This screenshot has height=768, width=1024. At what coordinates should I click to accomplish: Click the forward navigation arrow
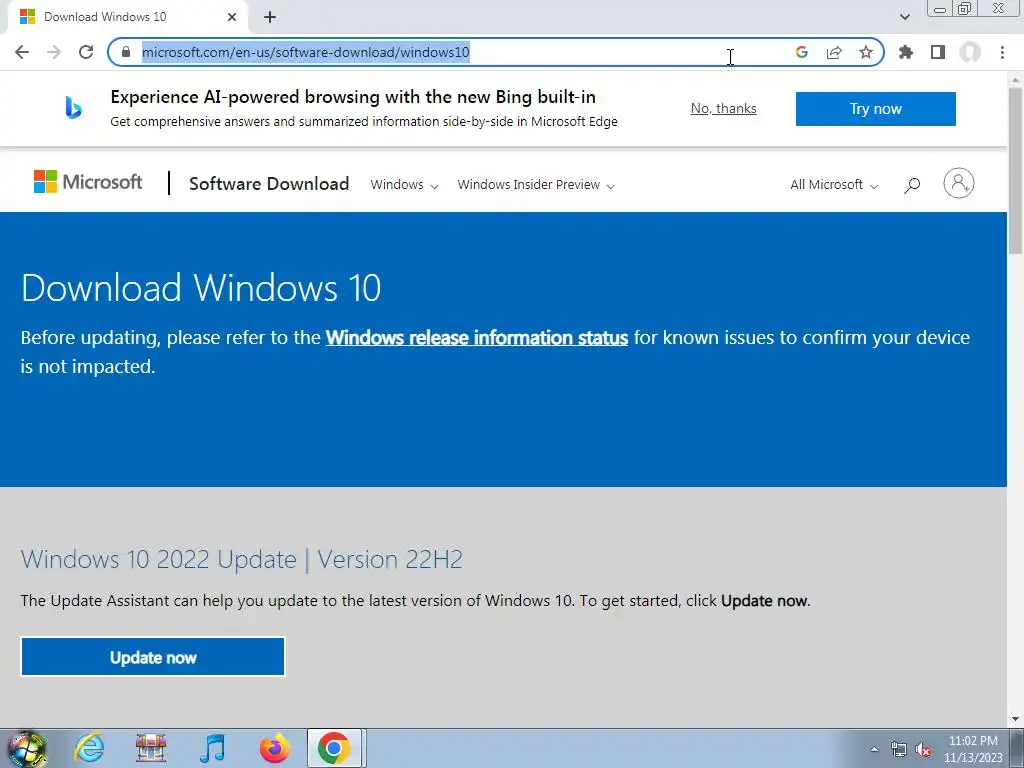tap(54, 52)
